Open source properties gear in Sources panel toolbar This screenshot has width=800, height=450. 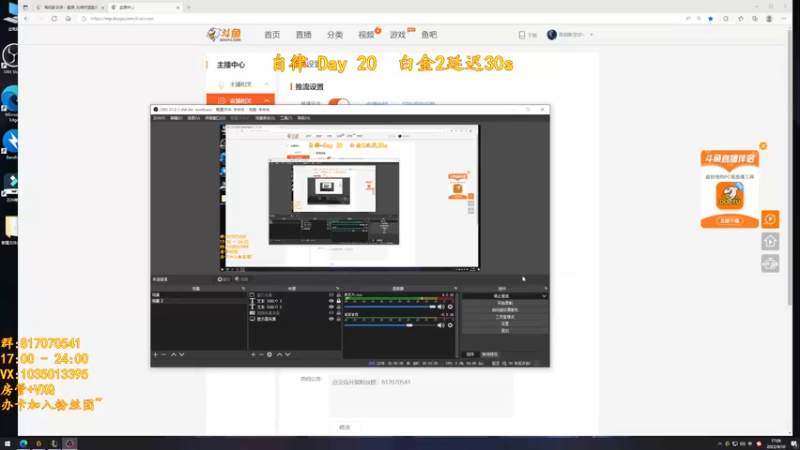[x=269, y=354]
